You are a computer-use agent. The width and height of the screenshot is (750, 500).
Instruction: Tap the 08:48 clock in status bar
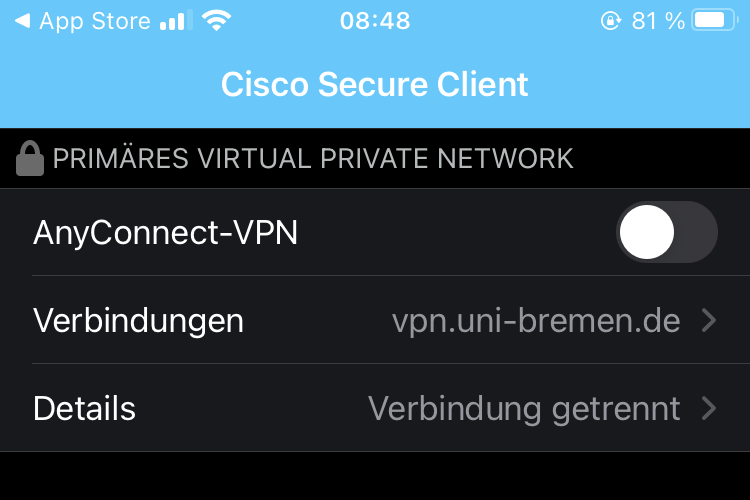pyautogui.click(x=374, y=21)
